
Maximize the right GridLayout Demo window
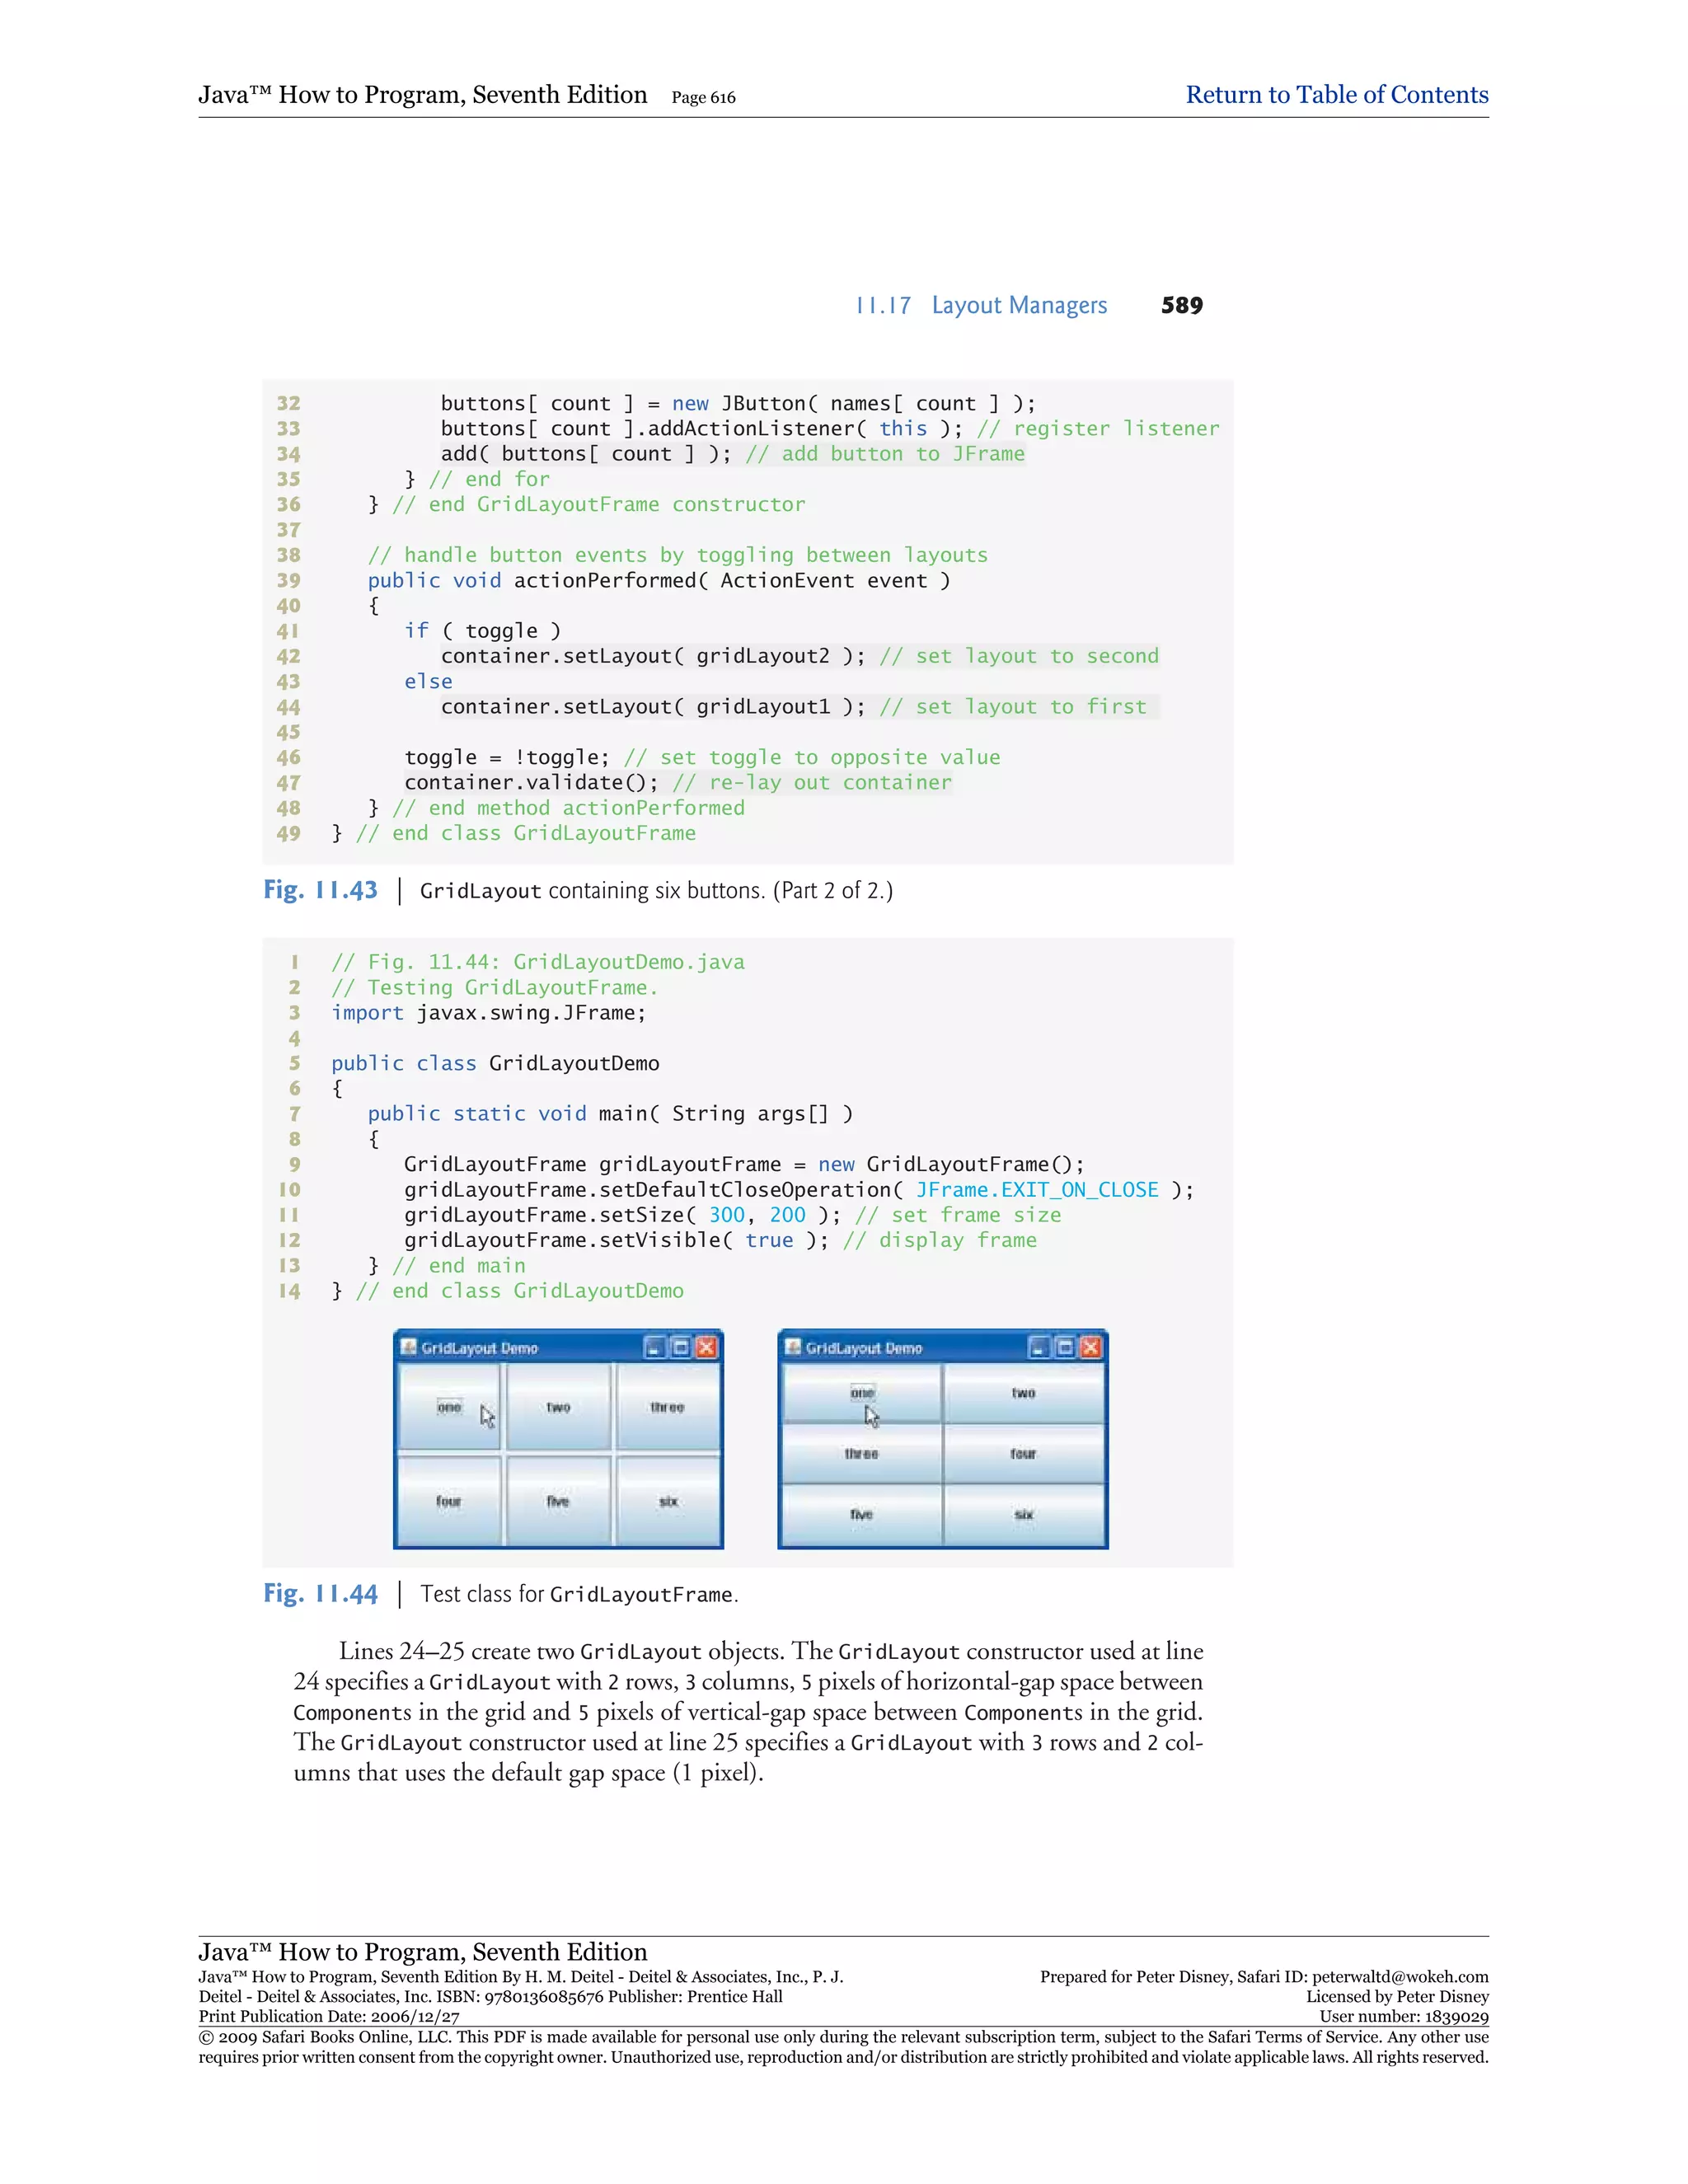[x=1065, y=1348]
